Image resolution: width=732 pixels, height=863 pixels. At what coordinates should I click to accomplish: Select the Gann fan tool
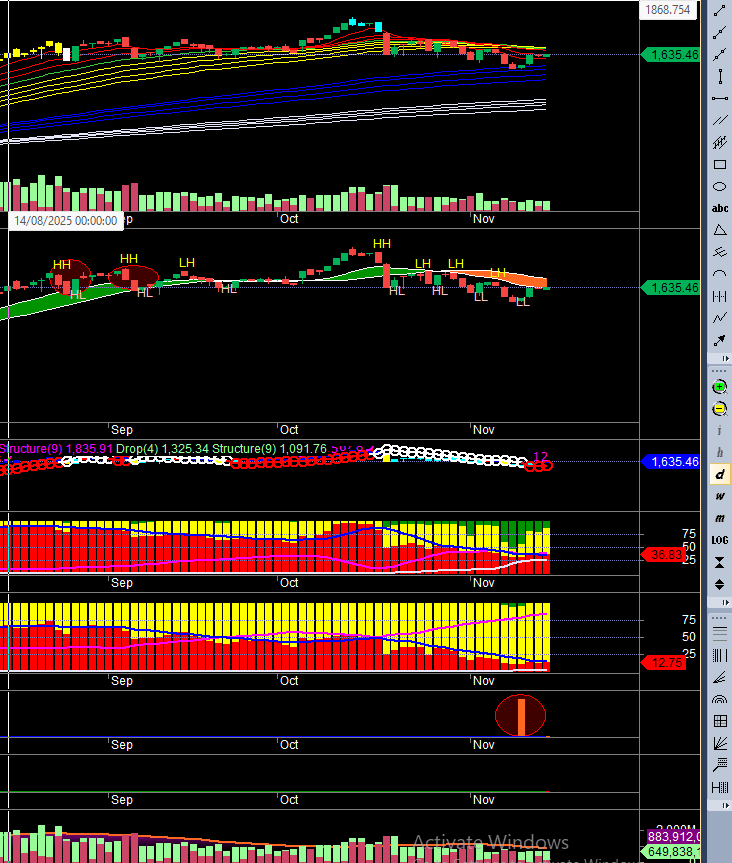[x=719, y=744]
